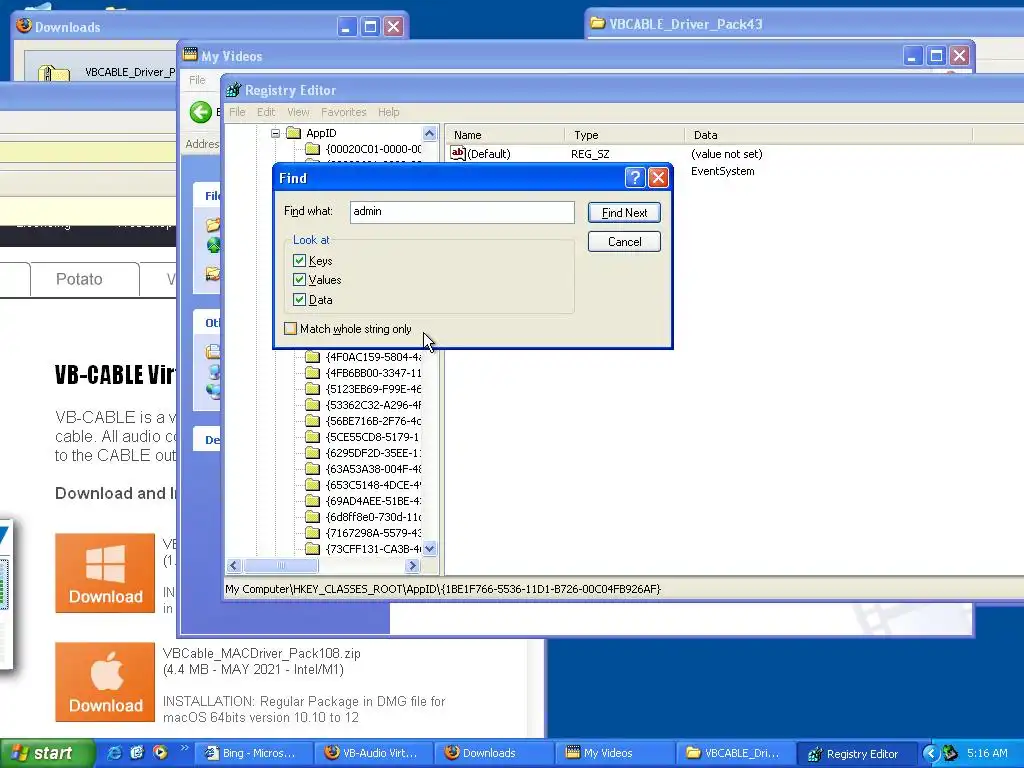Expand hidden system tray icons arrow

pyautogui.click(x=930, y=753)
